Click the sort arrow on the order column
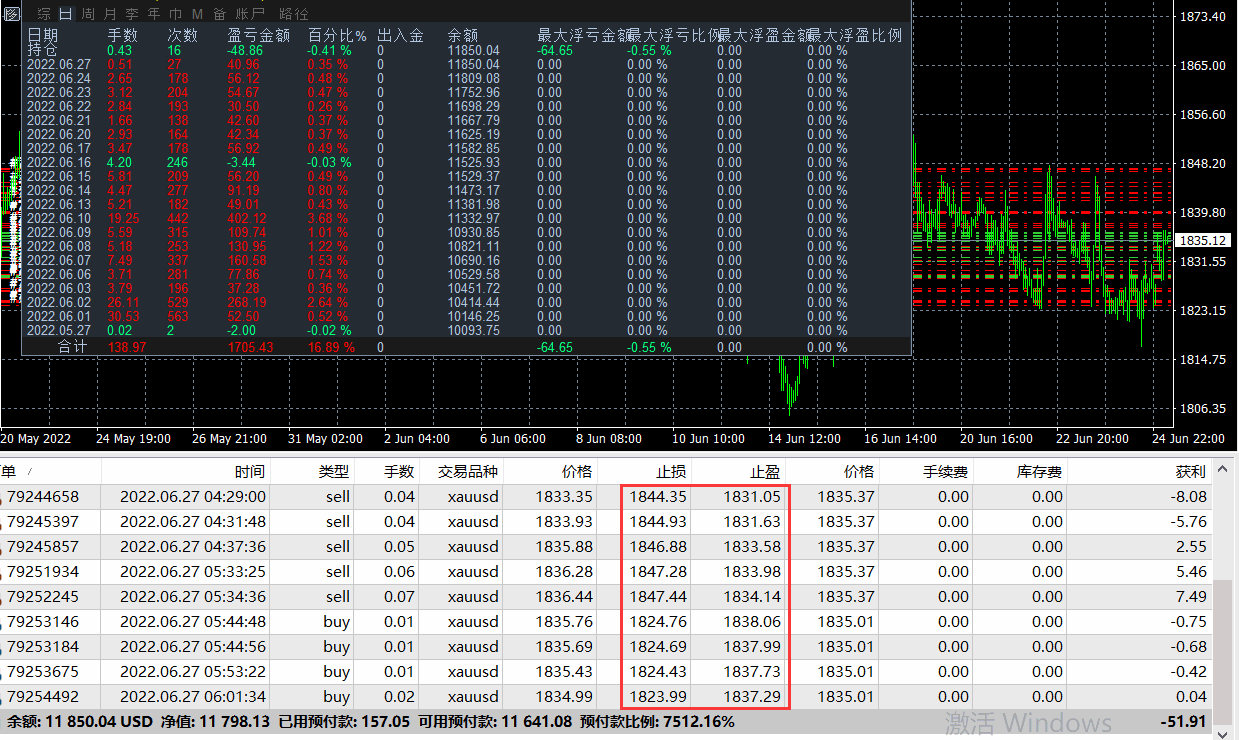Viewport: 1239px width, 740px height. click(x=29, y=472)
